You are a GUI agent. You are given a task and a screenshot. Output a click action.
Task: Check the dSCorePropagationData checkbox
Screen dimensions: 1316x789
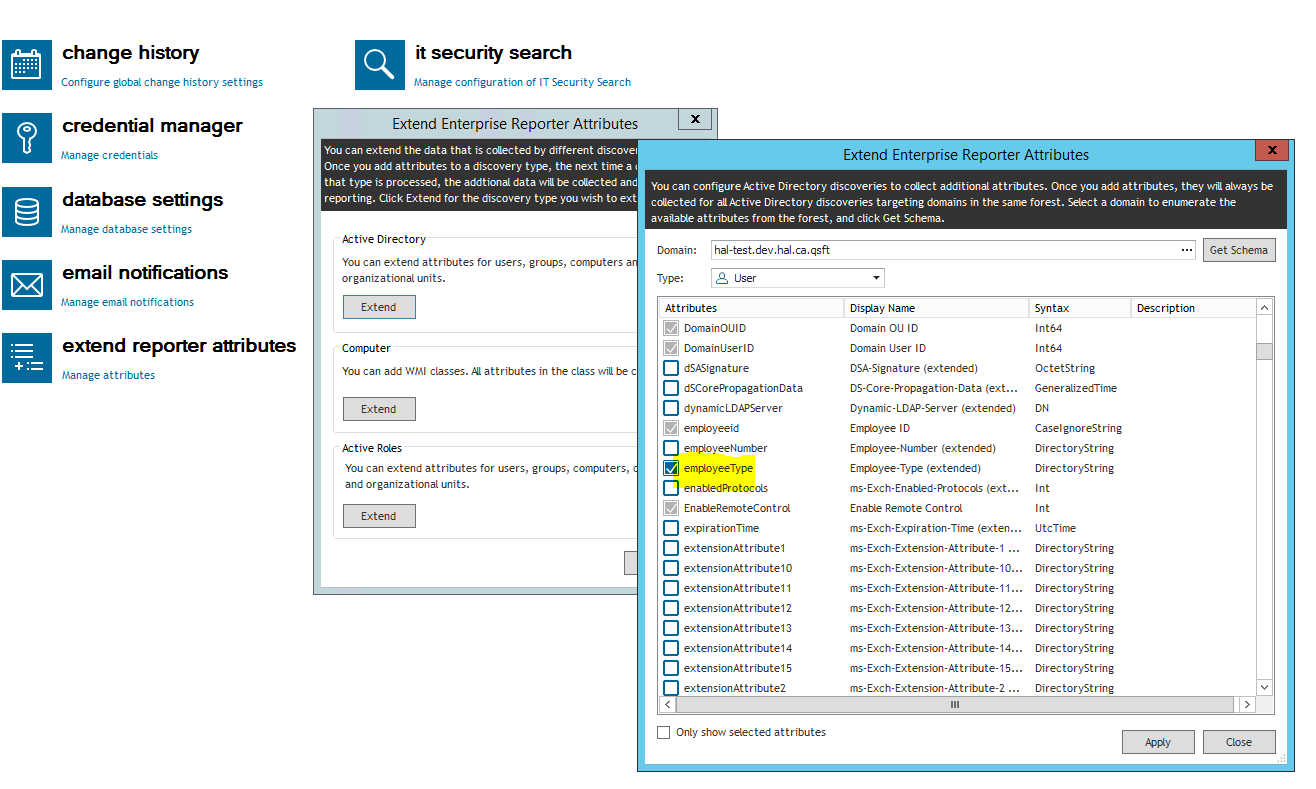pos(671,388)
